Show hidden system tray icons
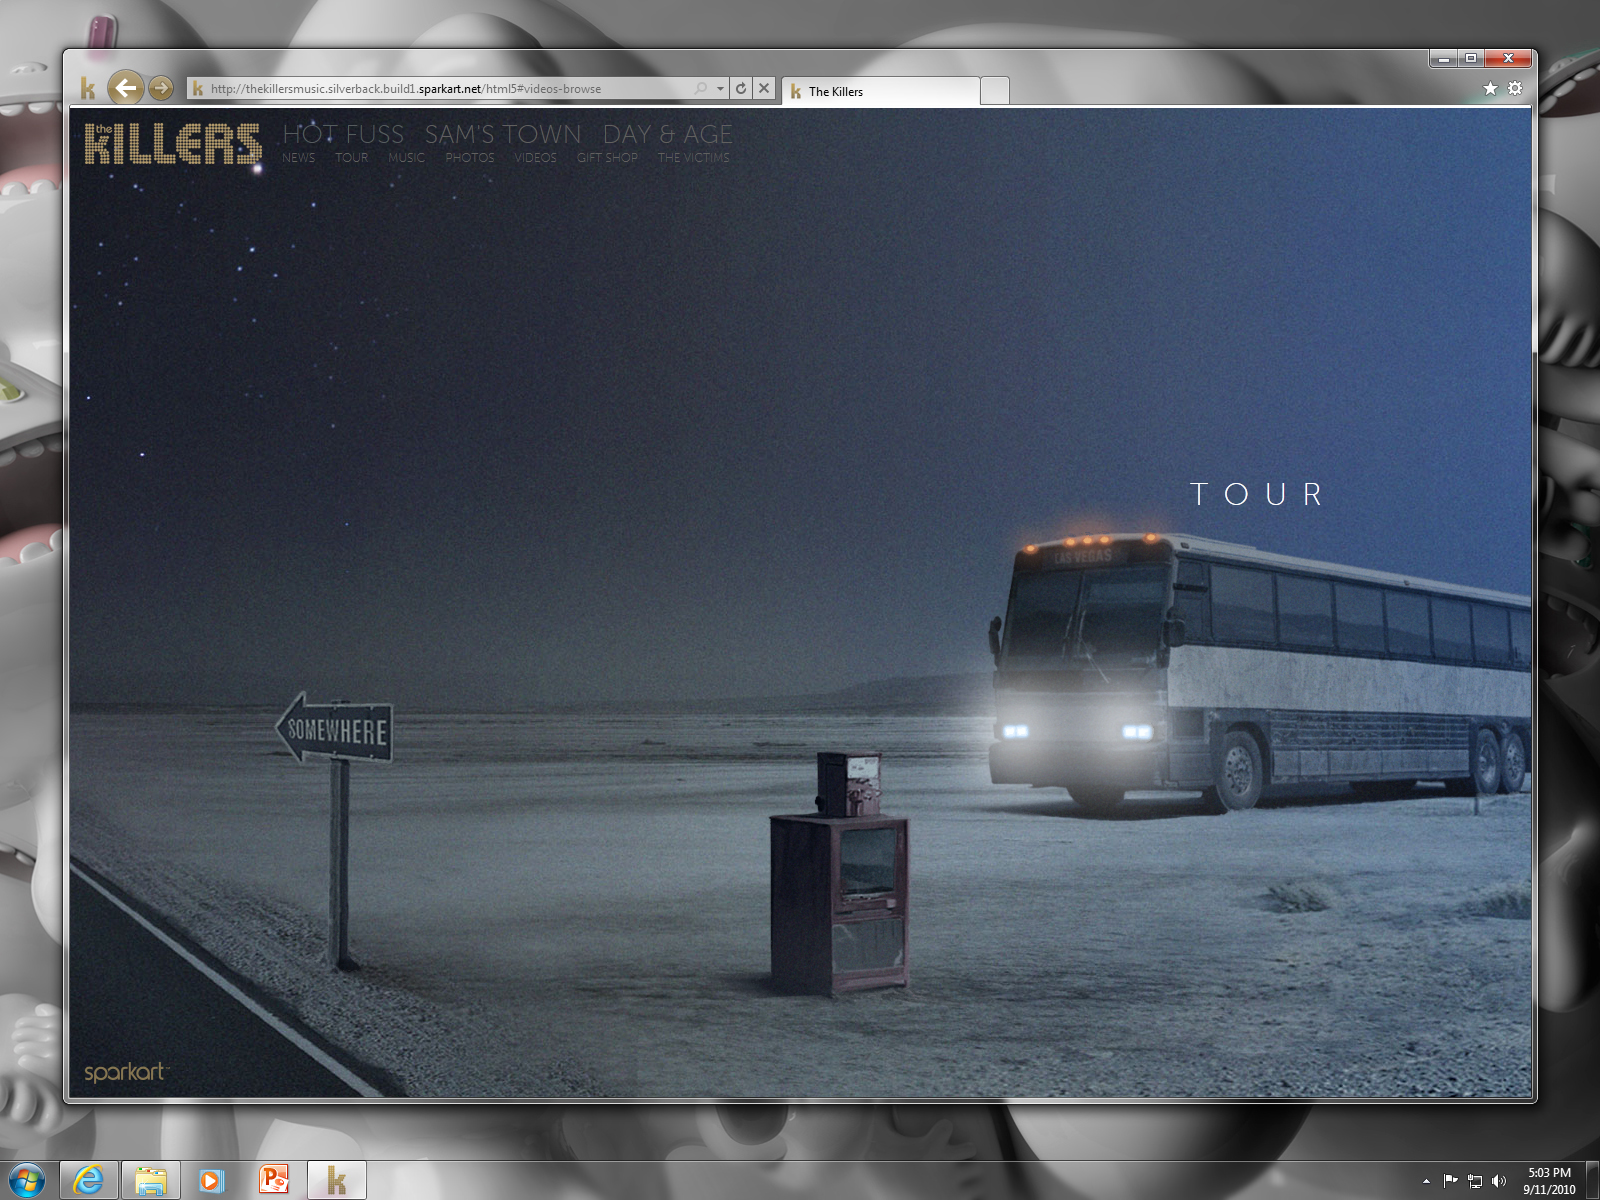The width and height of the screenshot is (1600, 1200). tap(1426, 1181)
